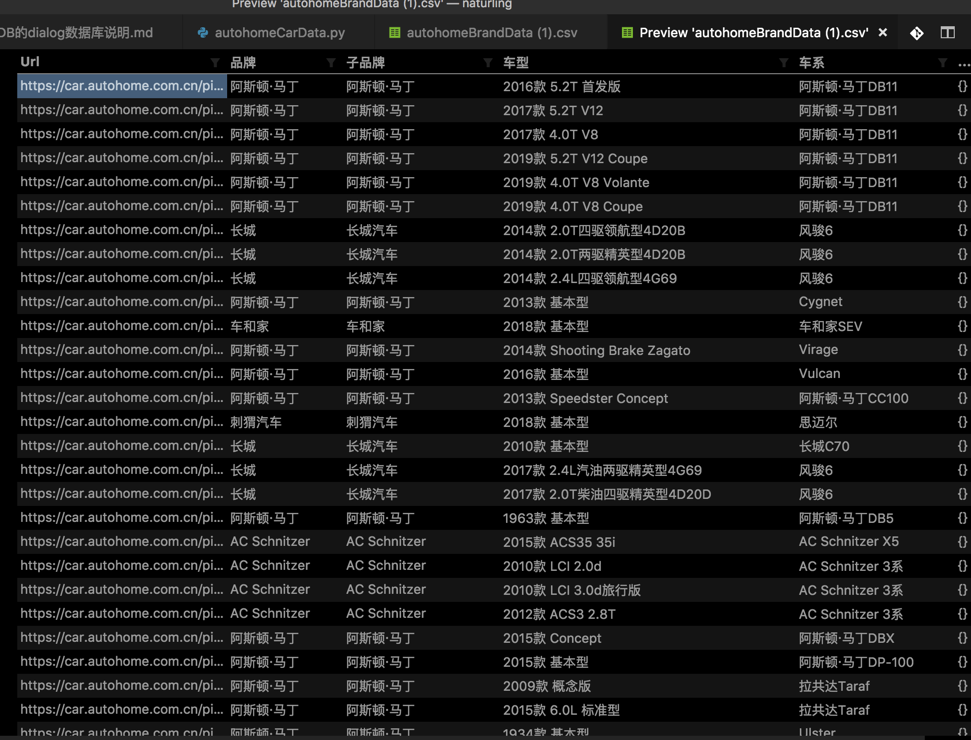Select the cell 2009款 概念版

point(547,686)
